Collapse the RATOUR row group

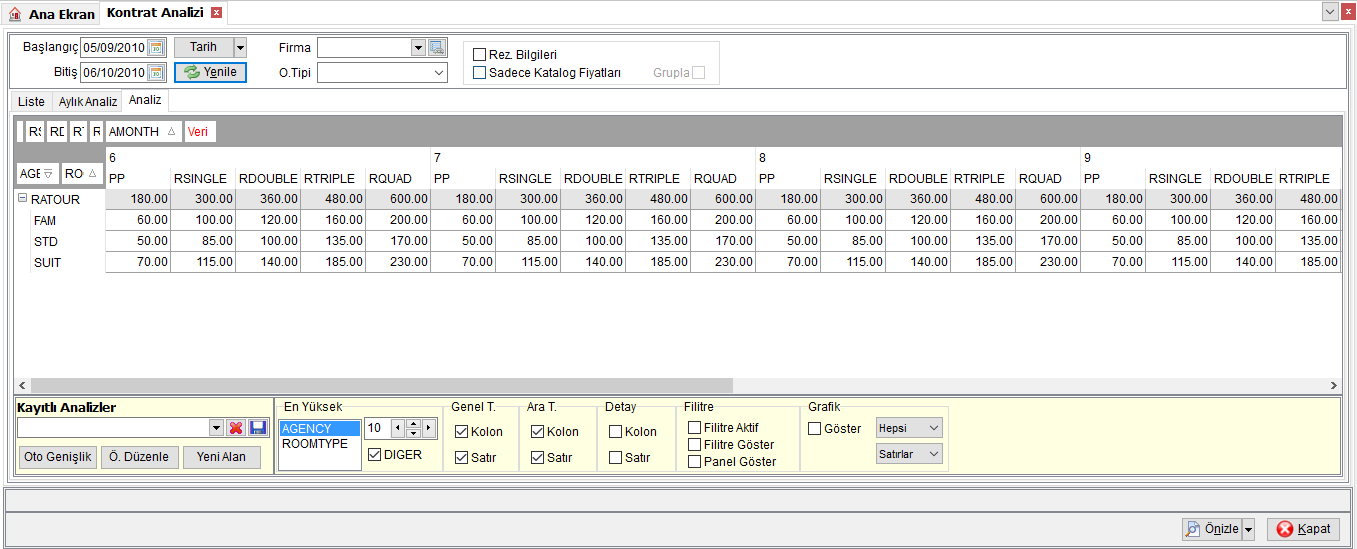click(22, 199)
